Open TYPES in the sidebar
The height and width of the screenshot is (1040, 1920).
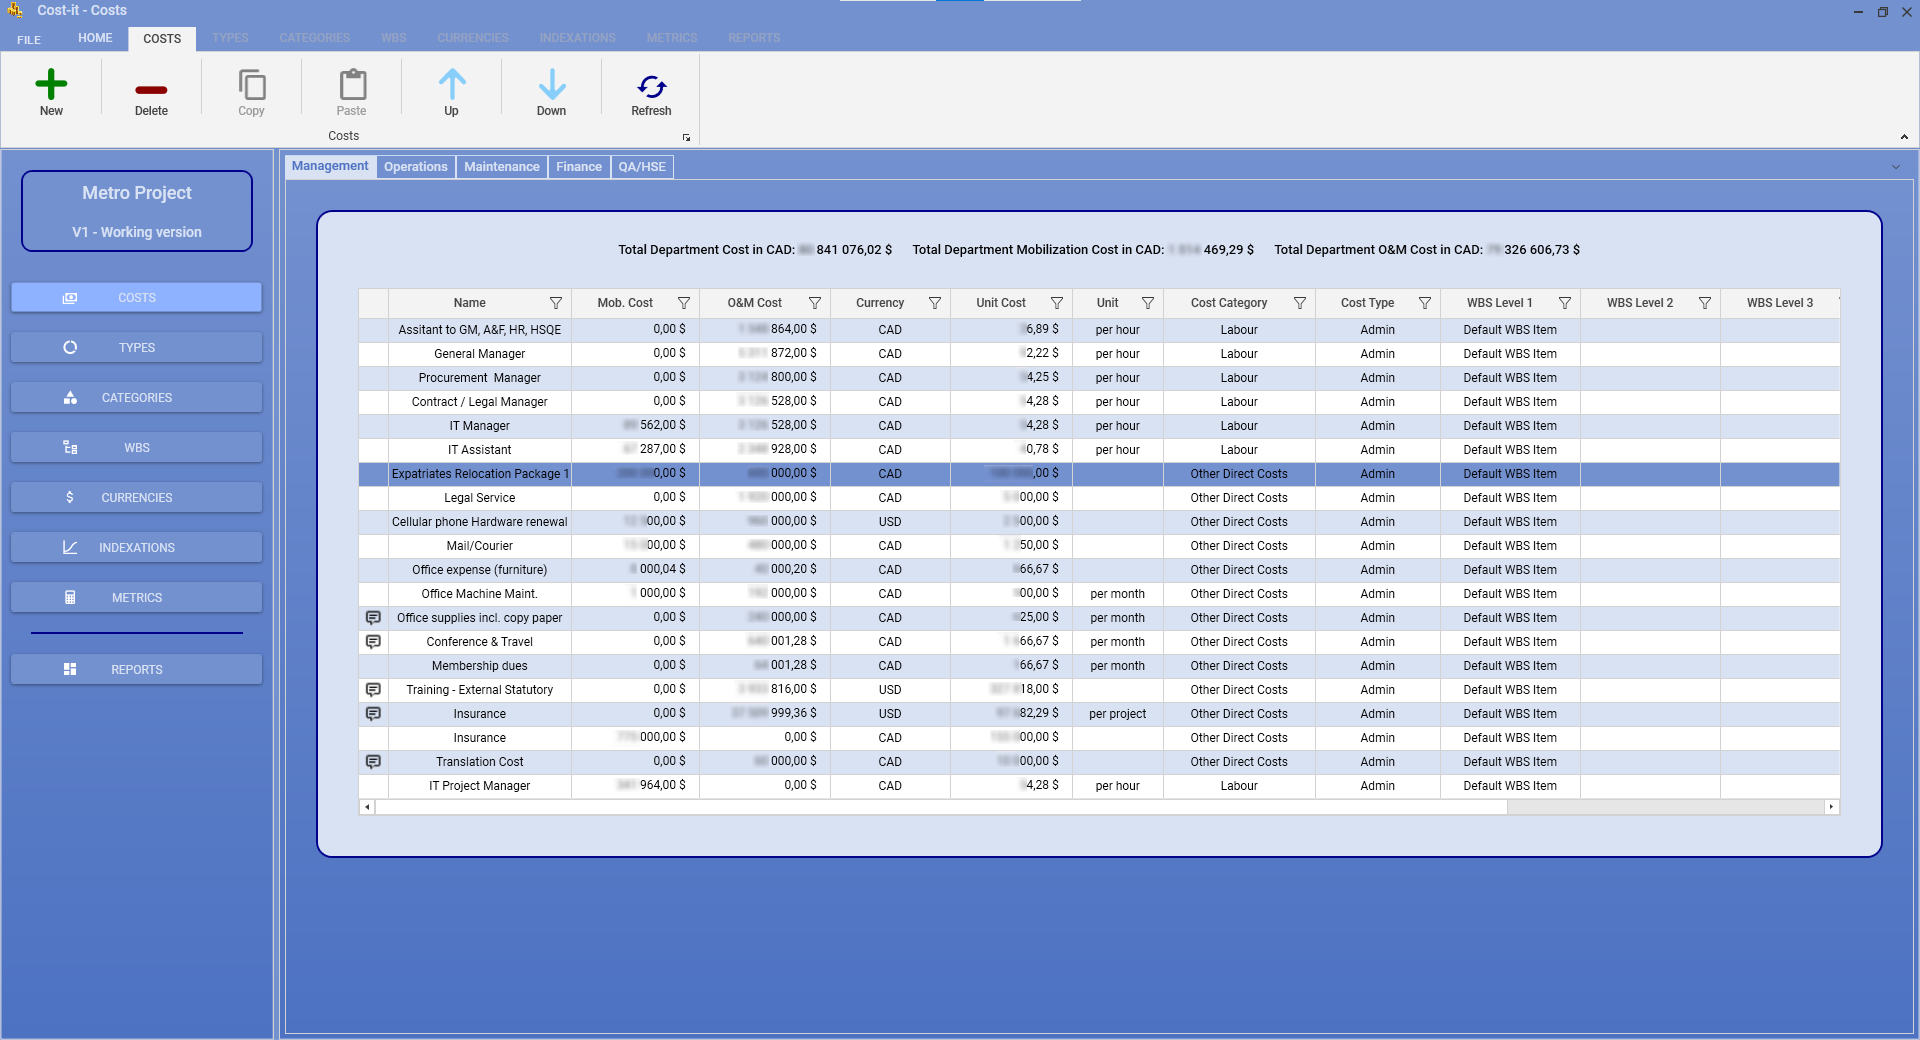[137, 348]
